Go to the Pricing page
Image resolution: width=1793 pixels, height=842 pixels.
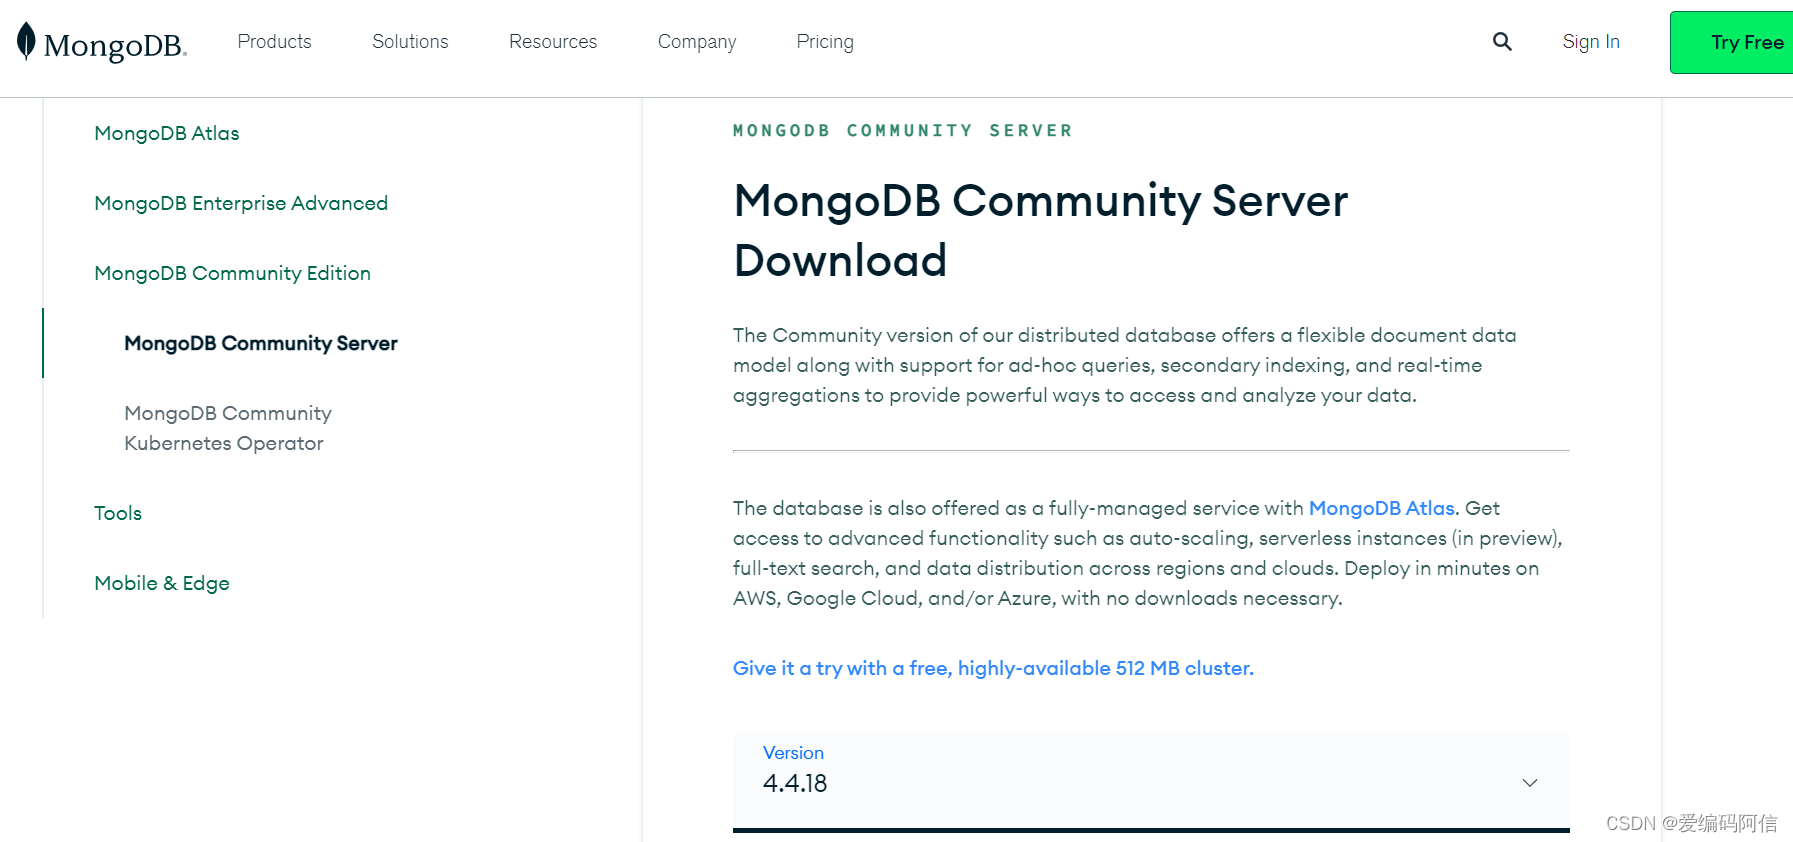coord(825,42)
